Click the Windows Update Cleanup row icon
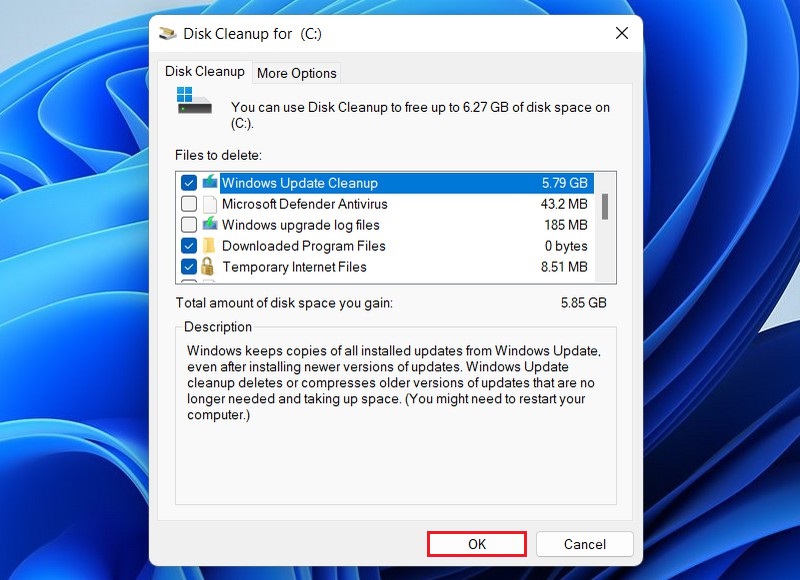 (210, 182)
